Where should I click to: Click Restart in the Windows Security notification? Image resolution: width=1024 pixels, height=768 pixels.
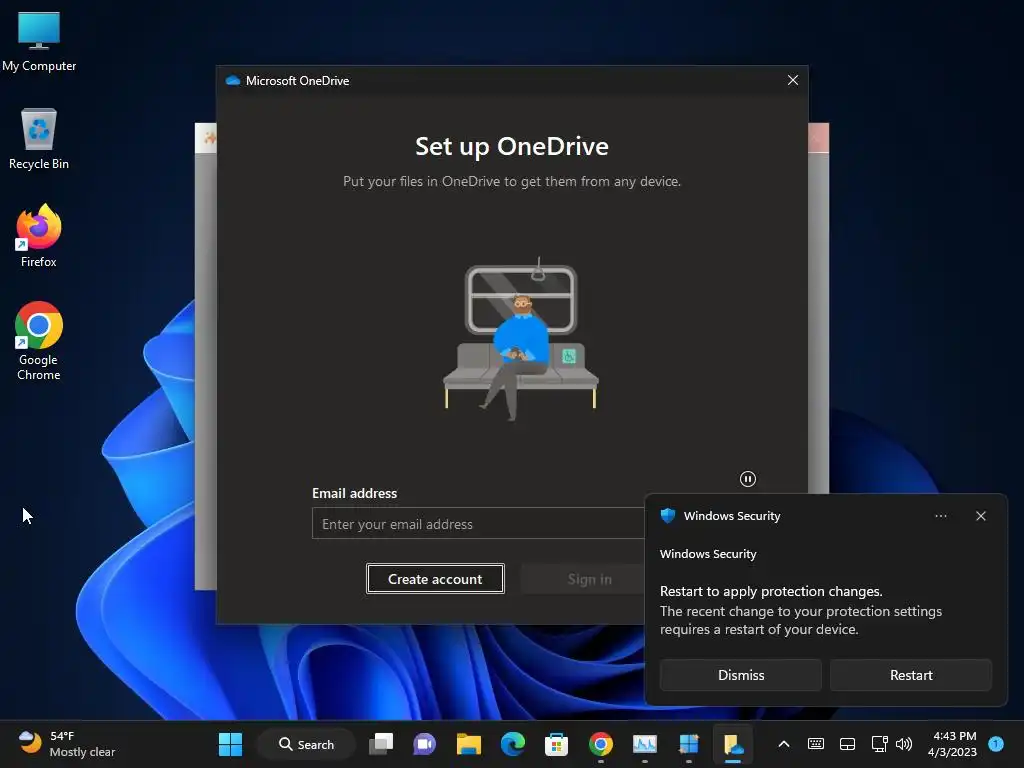(x=910, y=675)
